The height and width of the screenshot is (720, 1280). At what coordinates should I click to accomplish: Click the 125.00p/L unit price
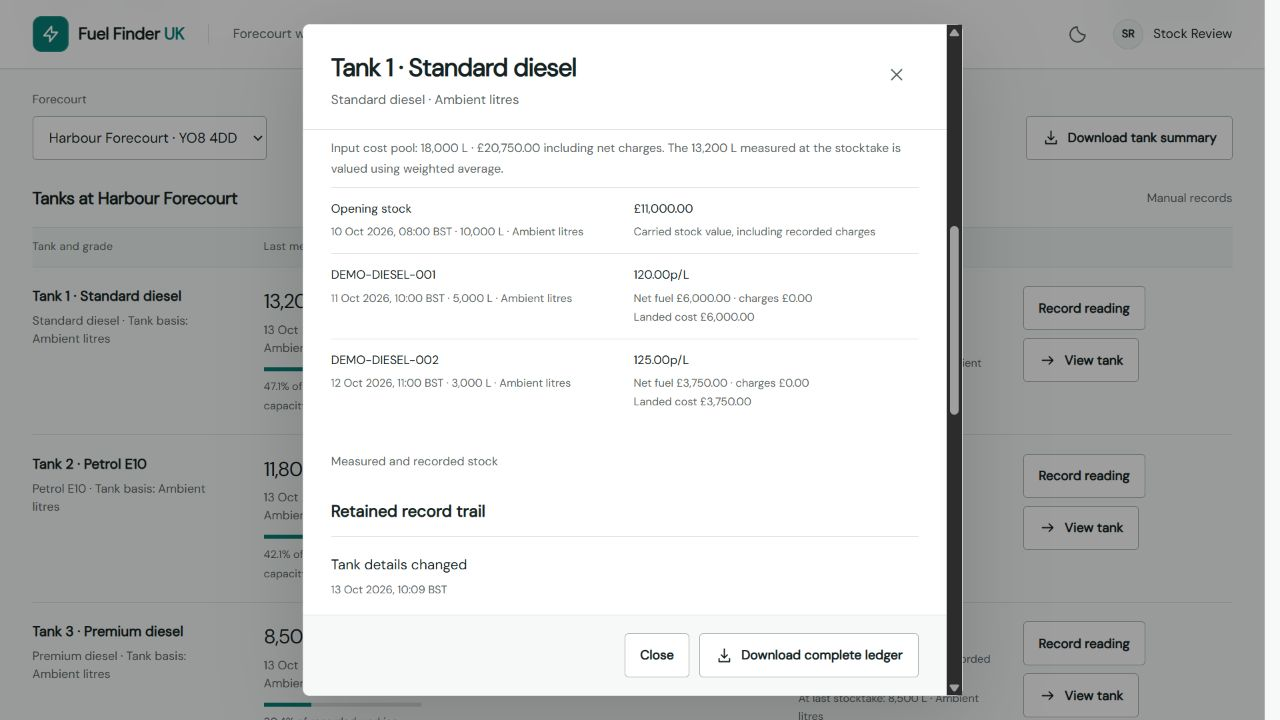tap(661, 360)
